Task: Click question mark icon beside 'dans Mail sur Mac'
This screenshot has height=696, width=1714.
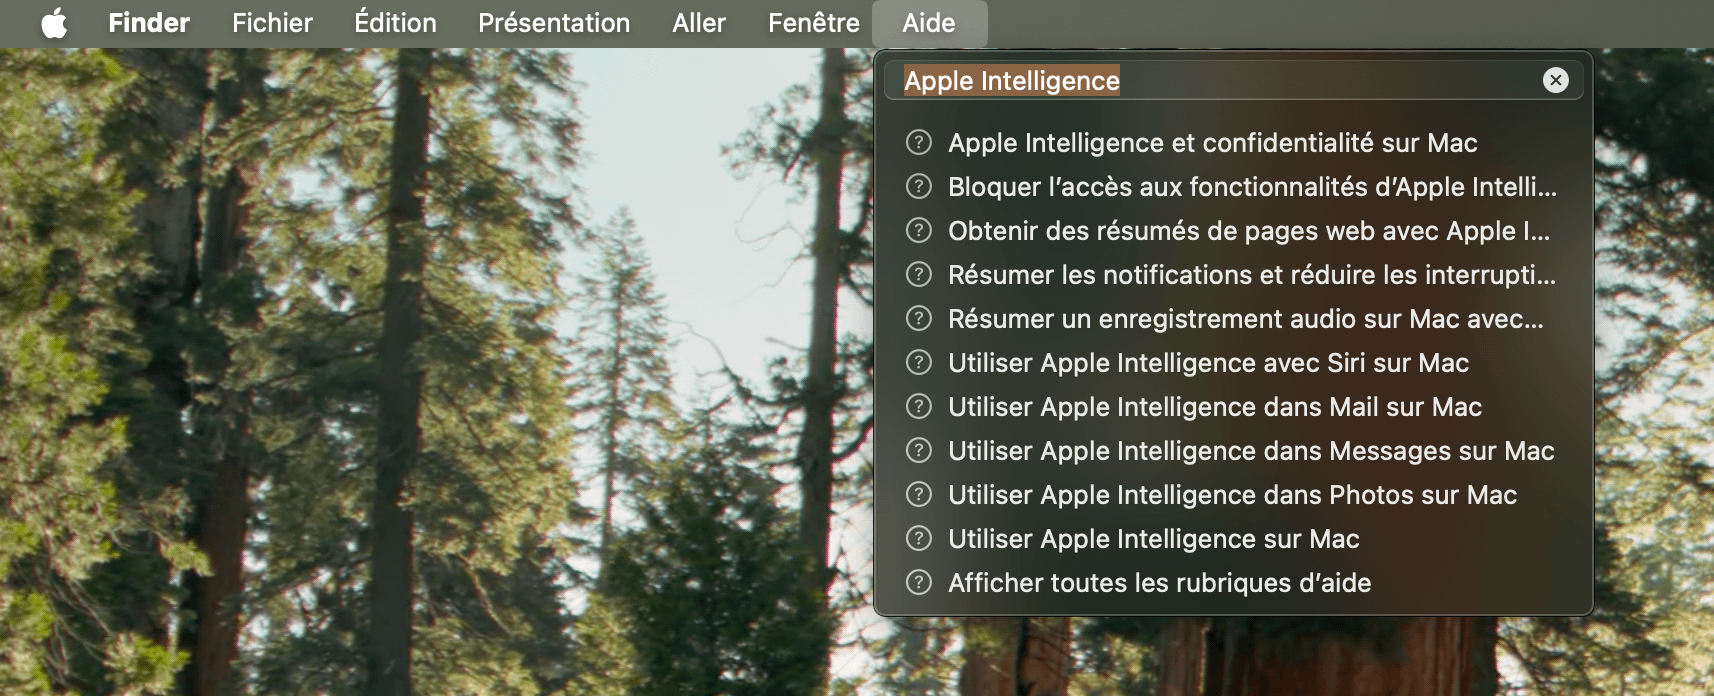Action: [x=918, y=406]
